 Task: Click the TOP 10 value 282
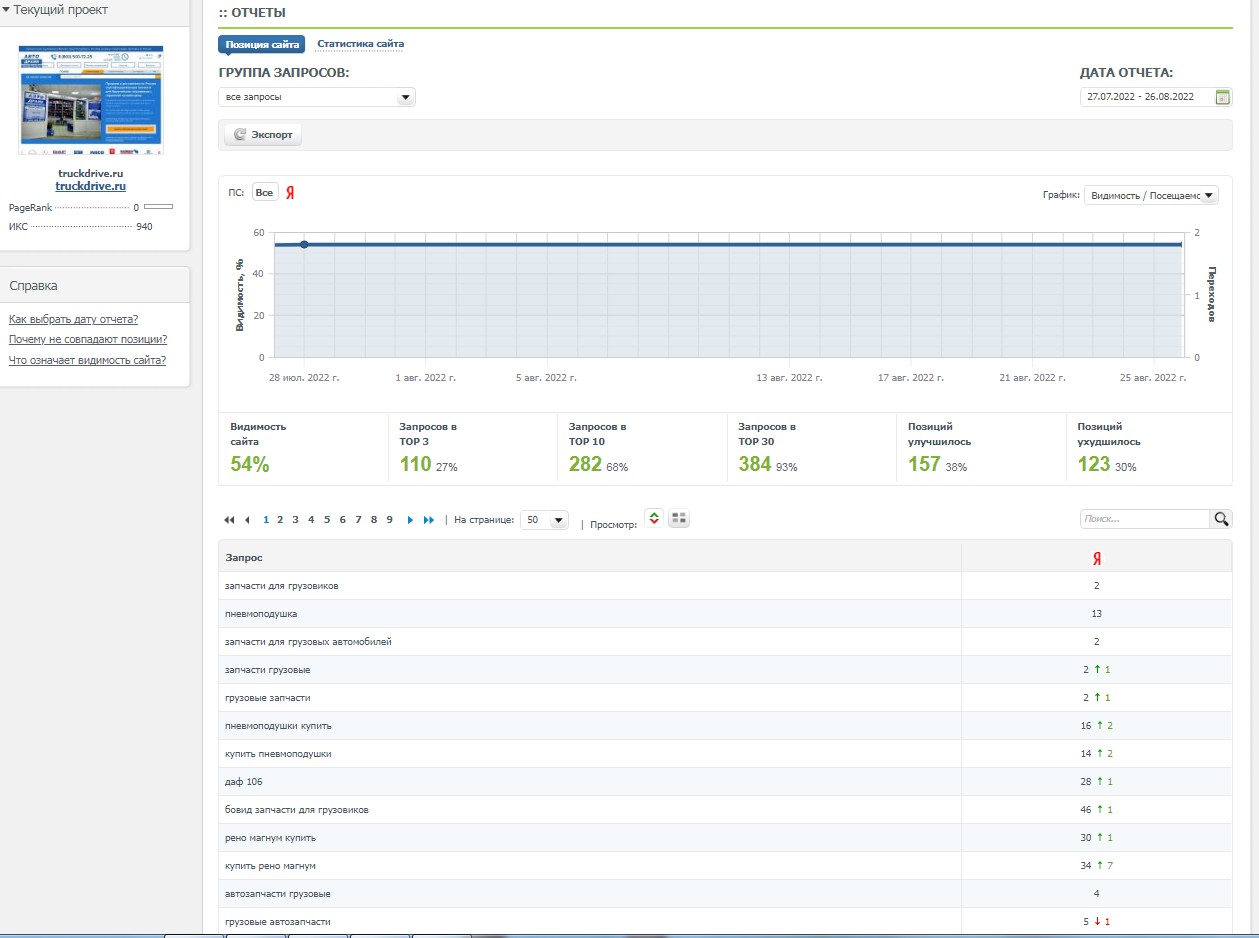[x=585, y=464]
